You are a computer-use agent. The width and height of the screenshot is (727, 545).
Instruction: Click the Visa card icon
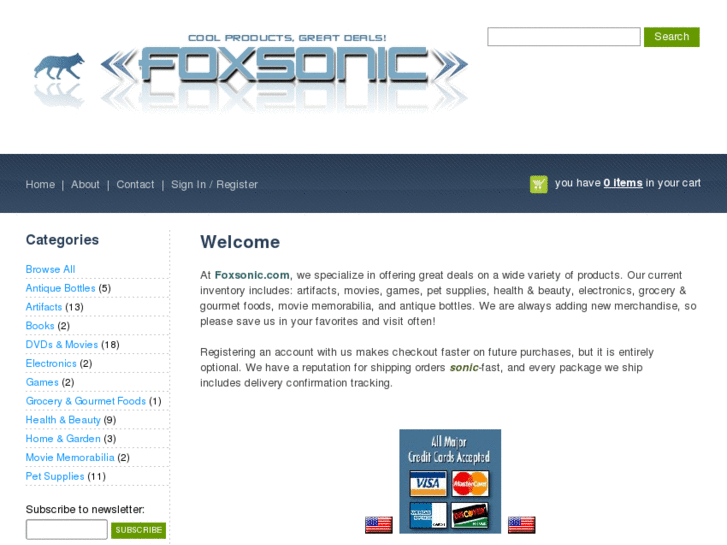(x=428, y=483)
